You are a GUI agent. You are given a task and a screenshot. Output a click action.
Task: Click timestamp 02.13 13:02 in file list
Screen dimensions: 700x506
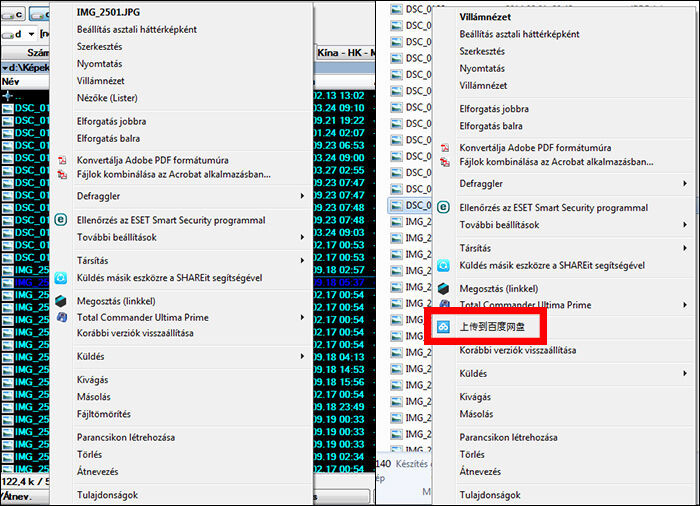click(339, 96)
